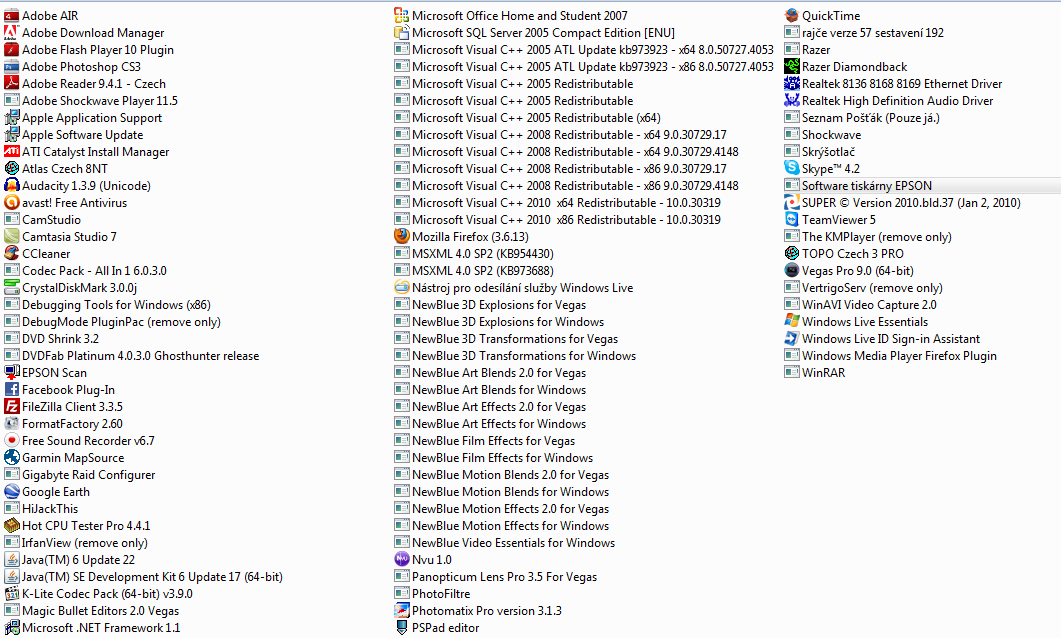The width and height of the screenshot is (1061, 638).
Task: Select The KMPlayer (remove only) entry
Action: 868,236
